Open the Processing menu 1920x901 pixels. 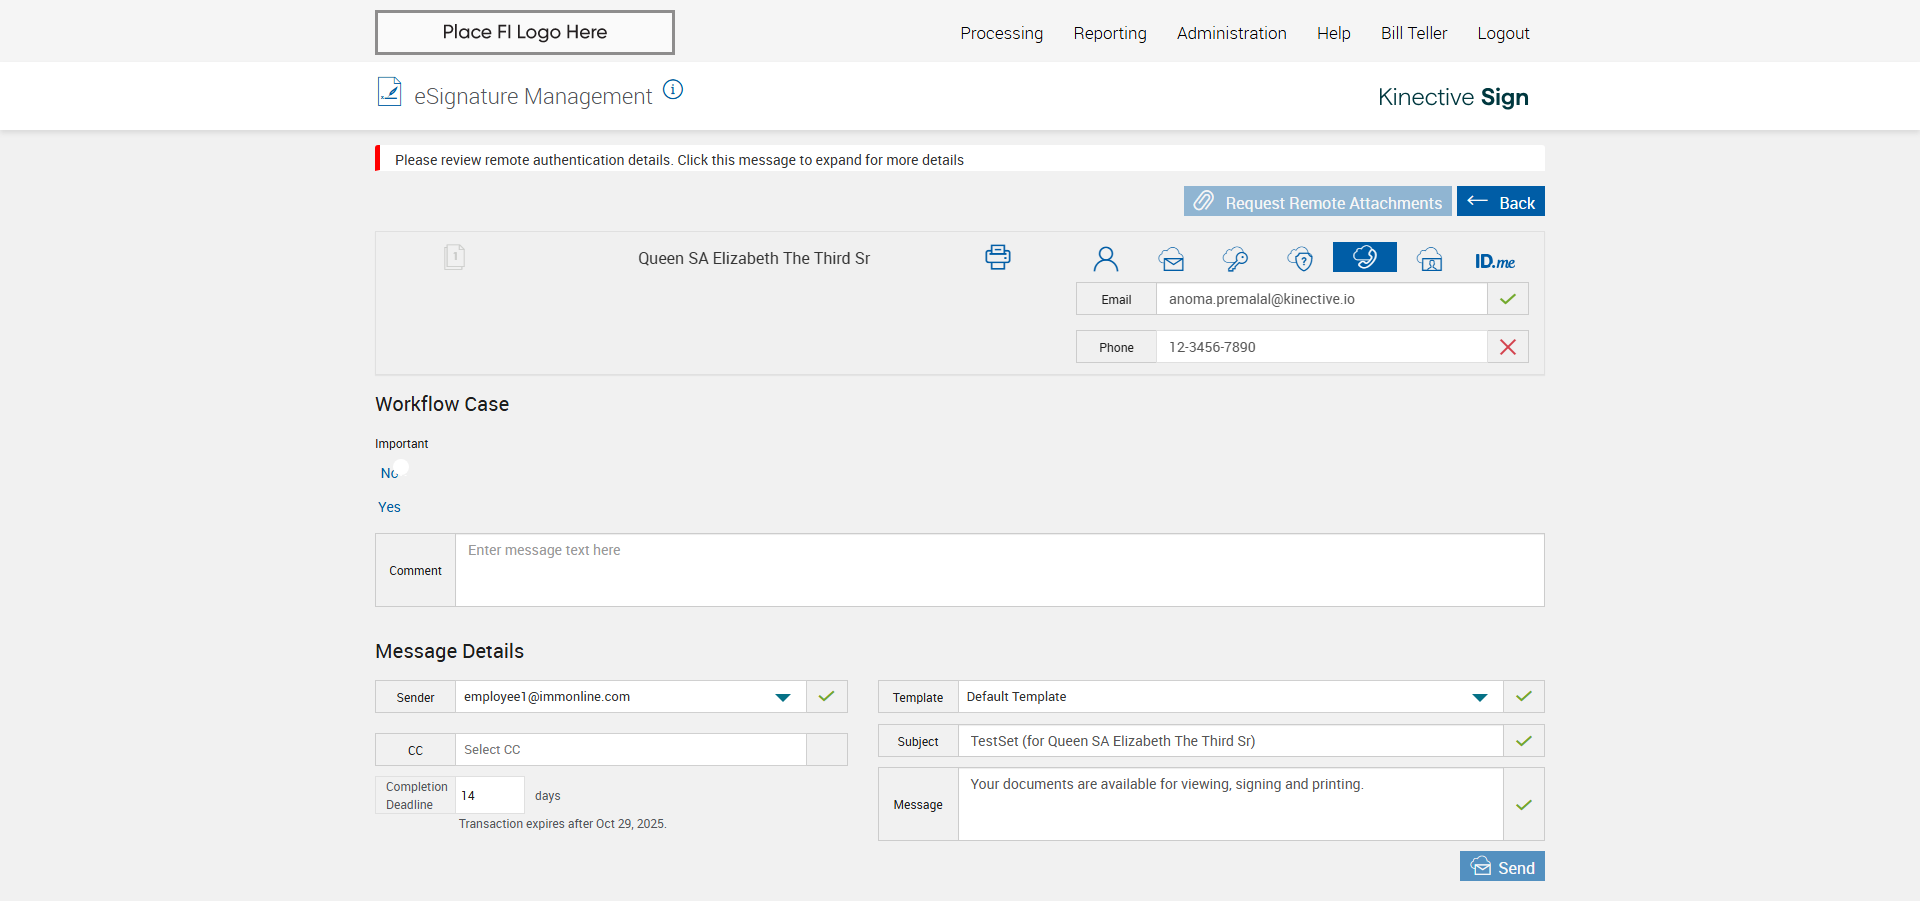coord(1001,33)
